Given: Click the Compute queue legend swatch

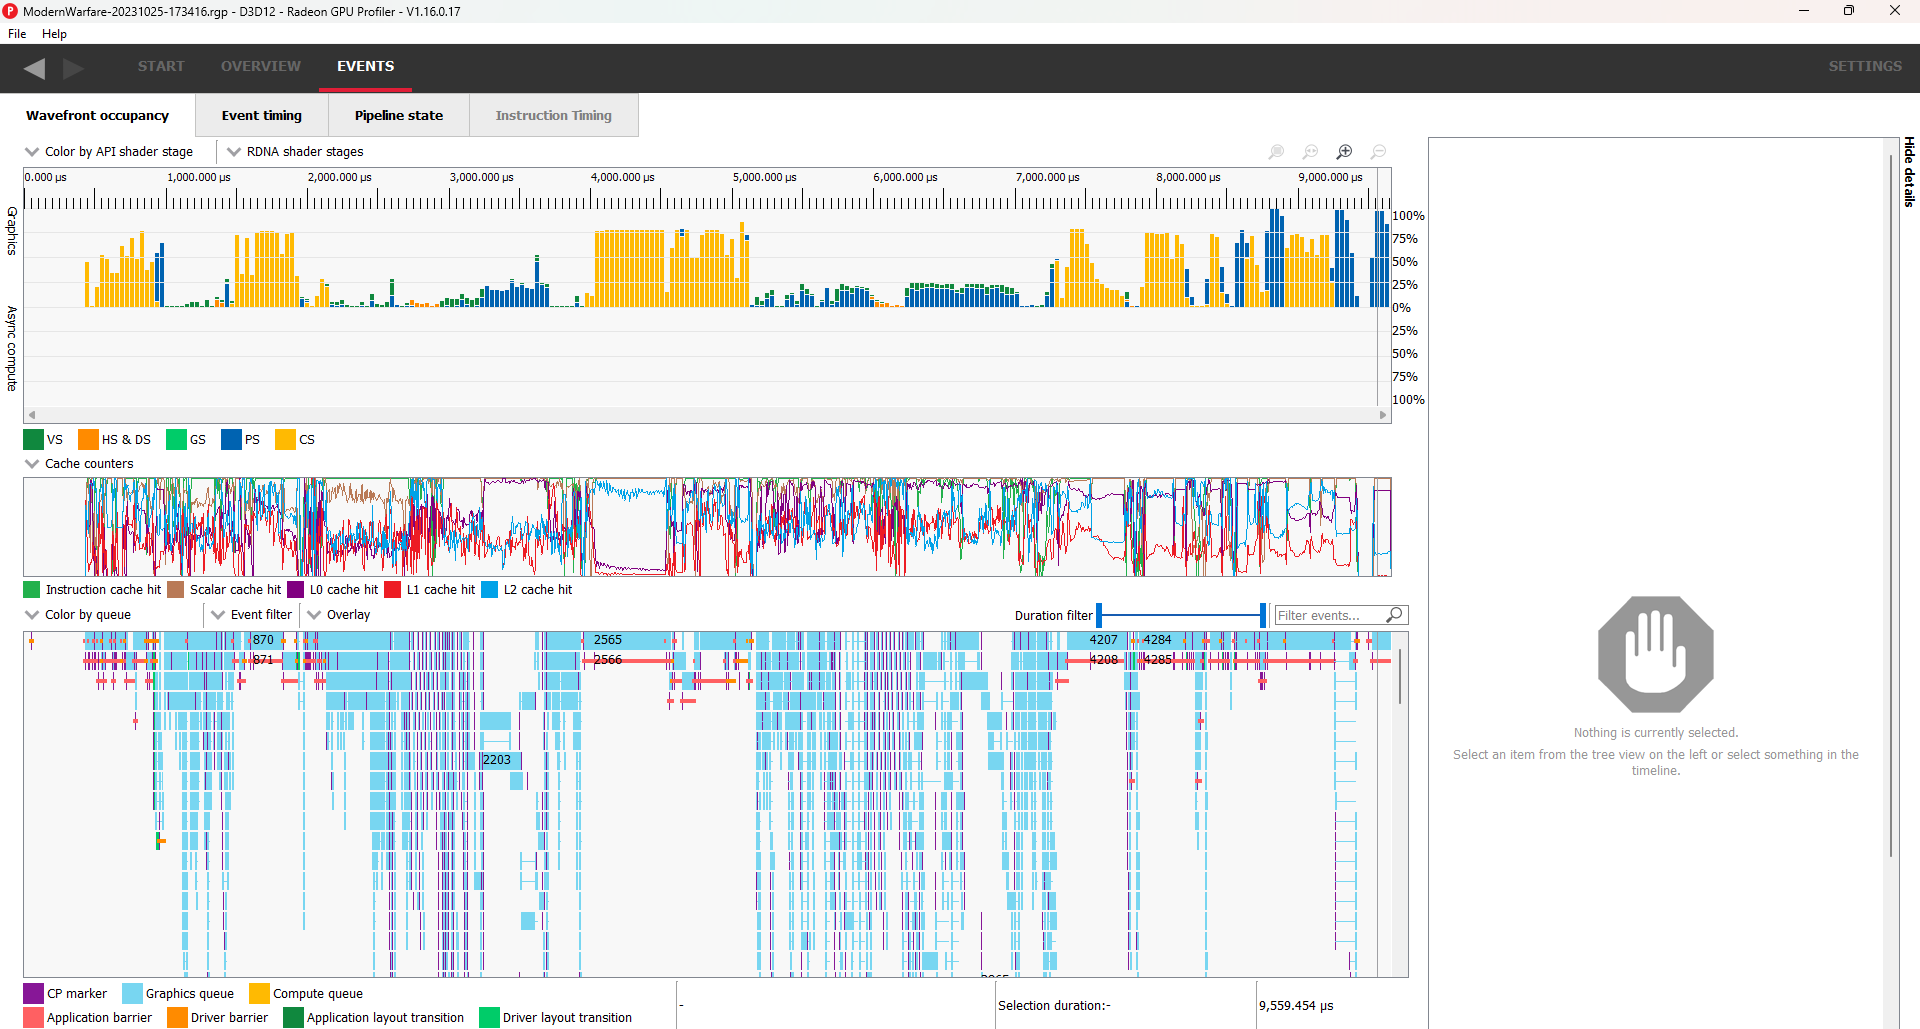Looking at the screenshot, I should coord(259,994).
